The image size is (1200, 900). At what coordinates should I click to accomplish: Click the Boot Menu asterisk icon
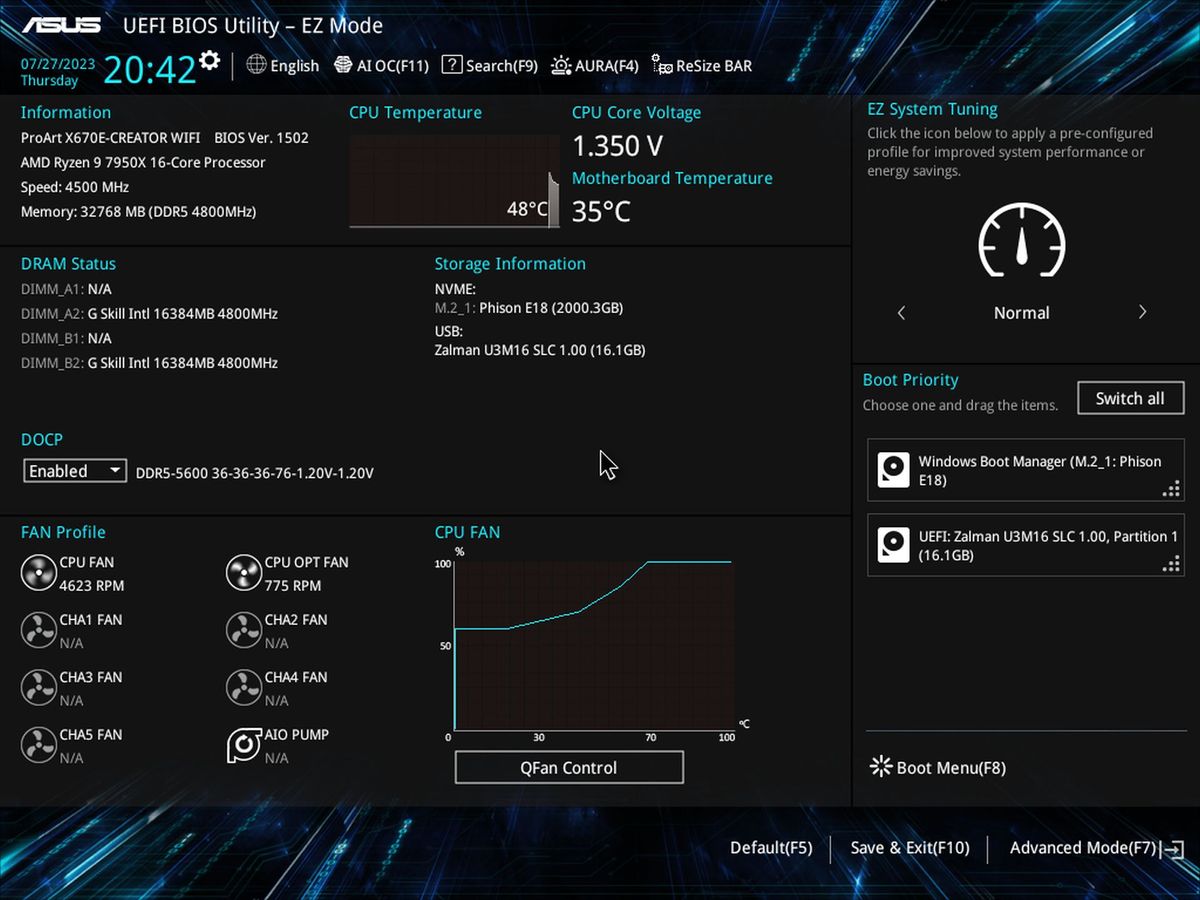(x=880, y=767)
